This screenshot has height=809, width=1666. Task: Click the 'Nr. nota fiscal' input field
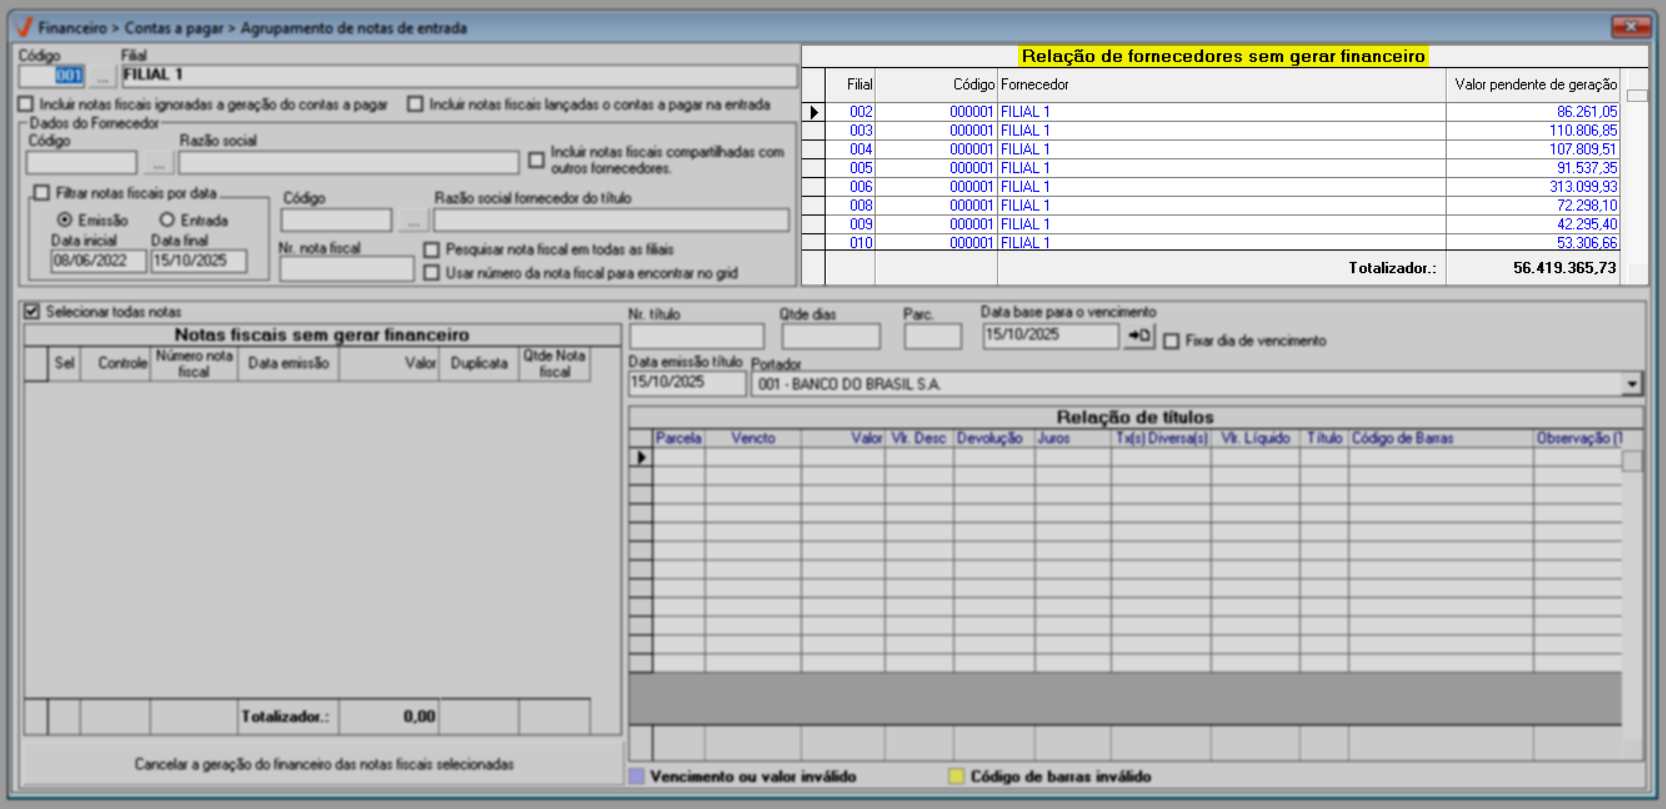point(346,269)
